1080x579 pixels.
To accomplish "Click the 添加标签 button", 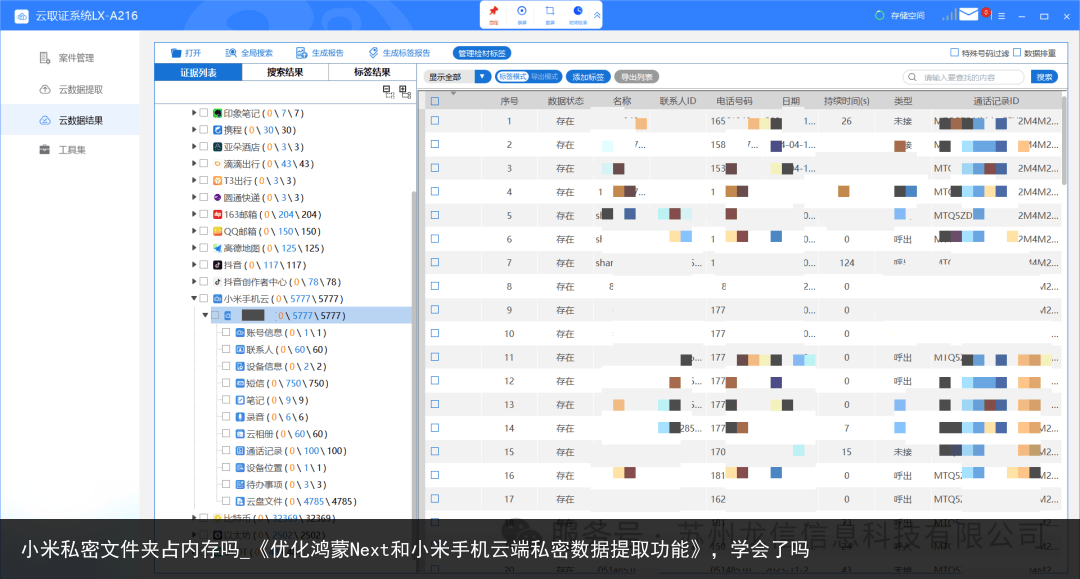I will [x=588, y=77].
